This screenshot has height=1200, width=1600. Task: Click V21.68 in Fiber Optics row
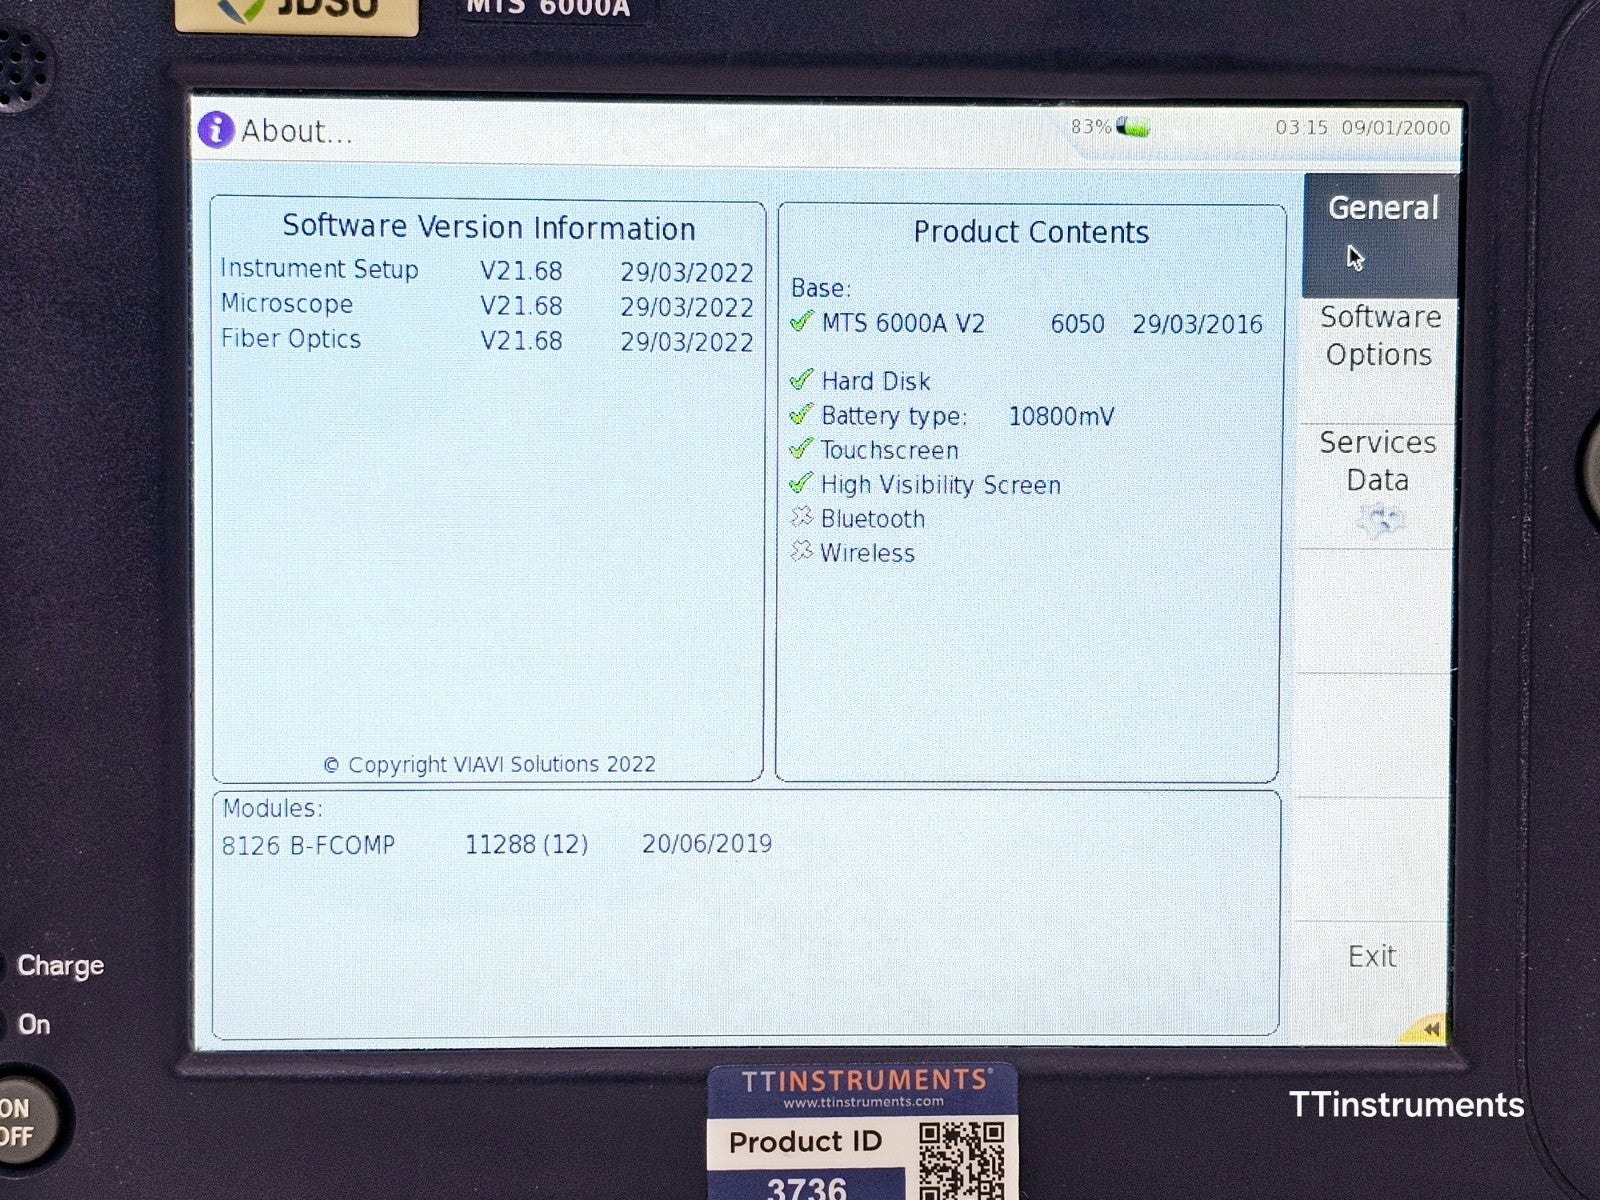(x=521, y=341)
